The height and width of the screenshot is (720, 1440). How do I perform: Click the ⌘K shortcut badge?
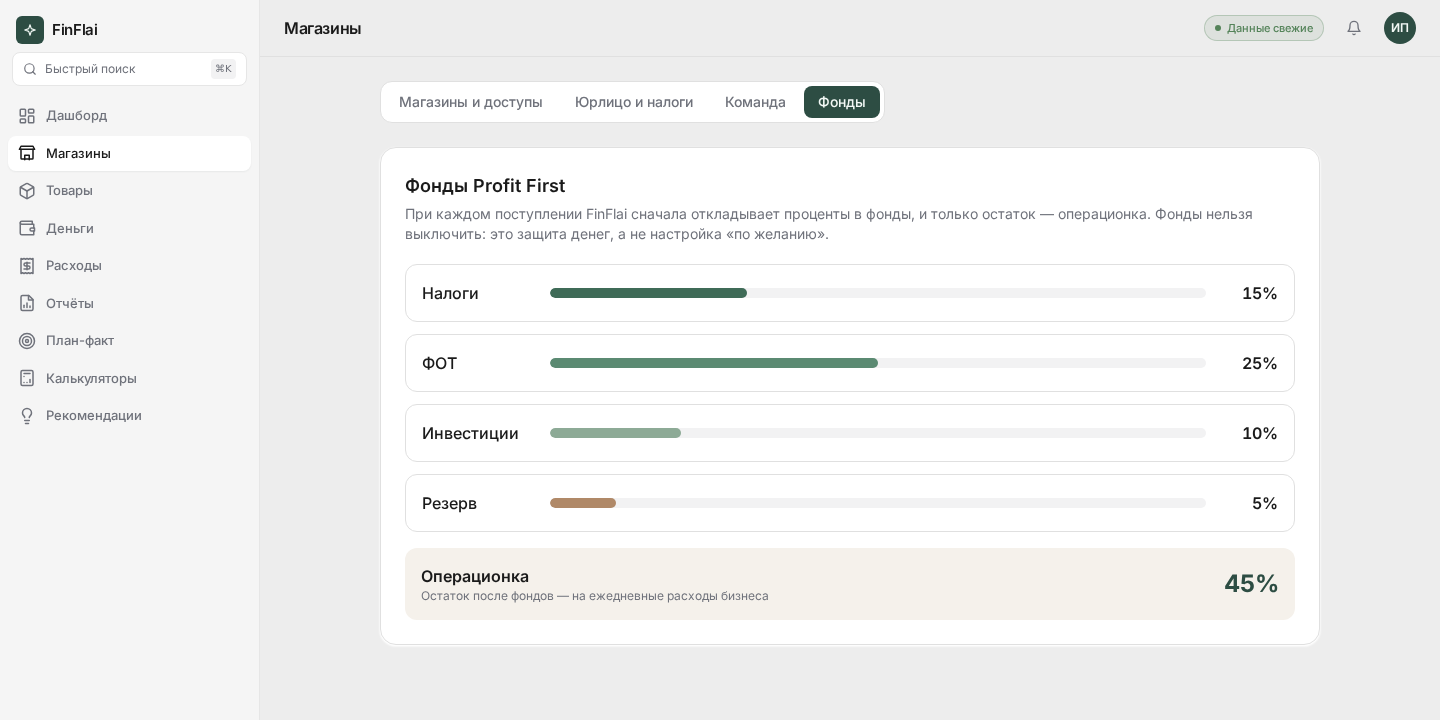[223, 69]
